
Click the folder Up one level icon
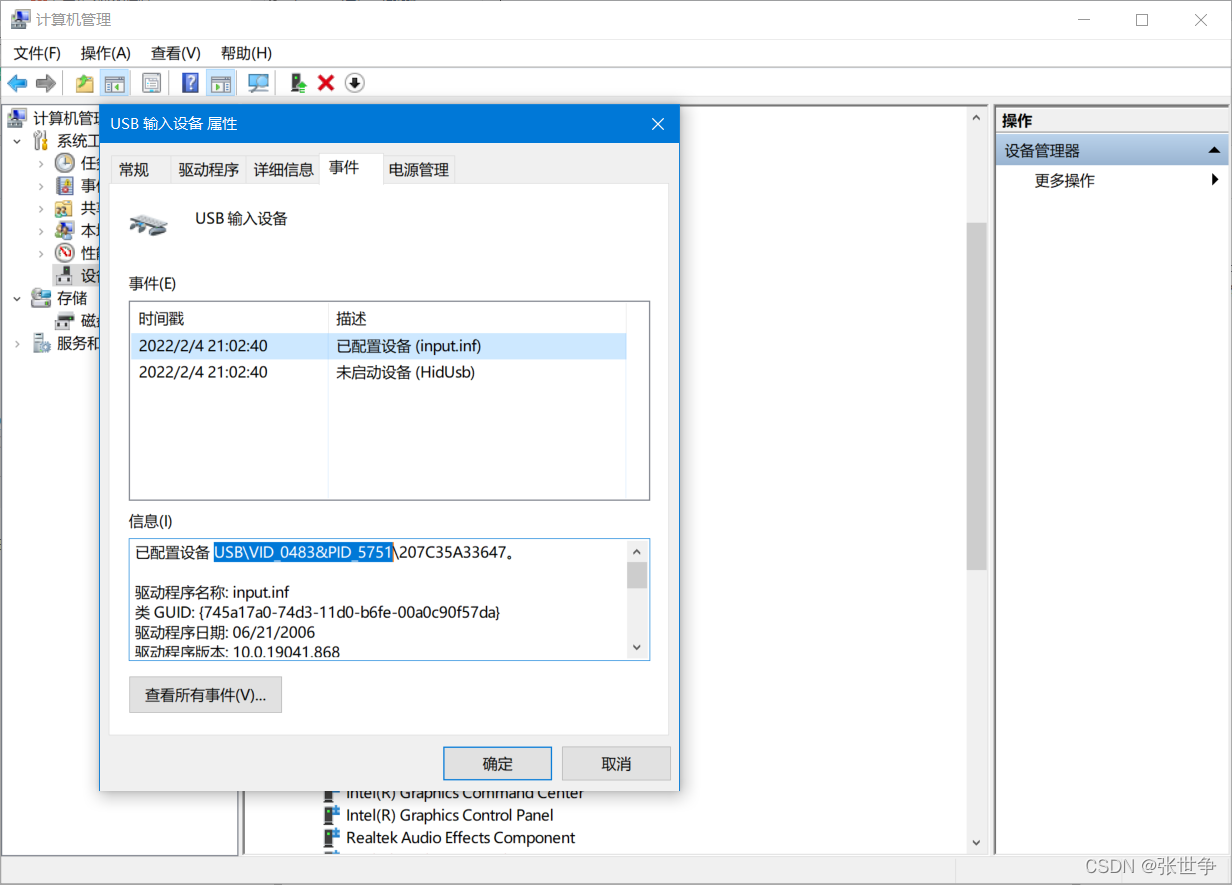coord(85,83)
